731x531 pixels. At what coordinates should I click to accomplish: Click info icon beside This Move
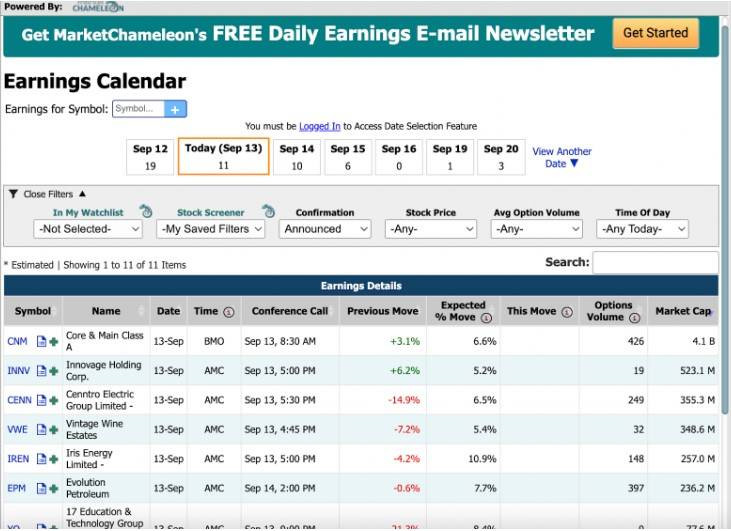(x=567, y=312)
